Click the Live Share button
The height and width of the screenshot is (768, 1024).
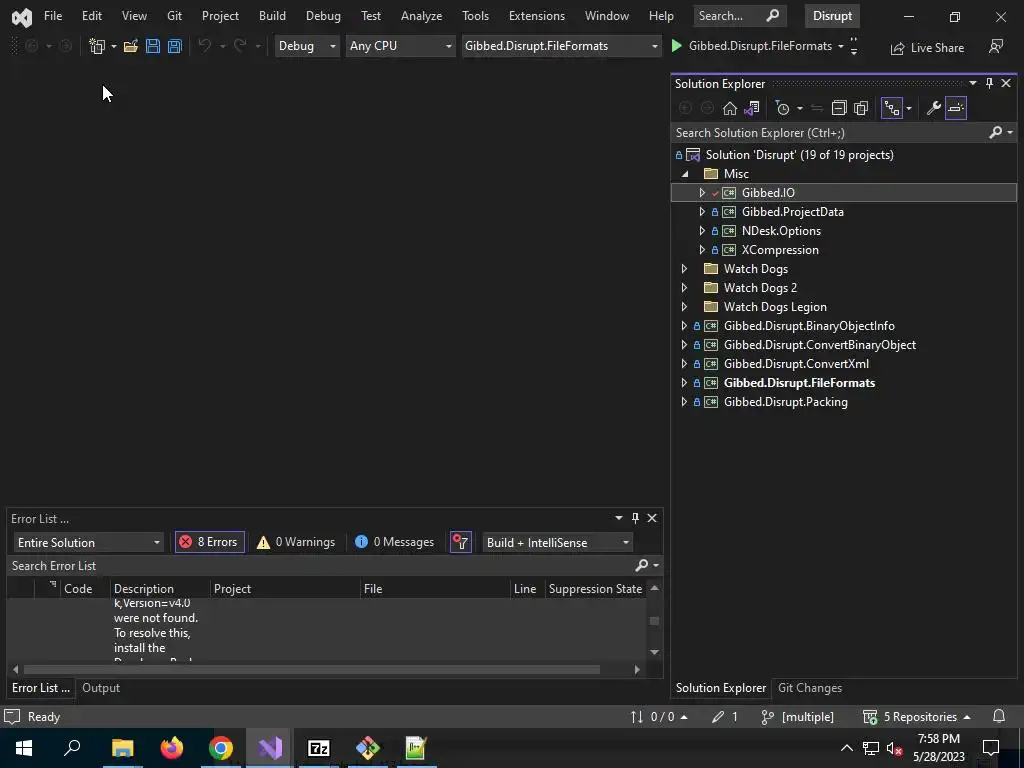coord(927,48)
